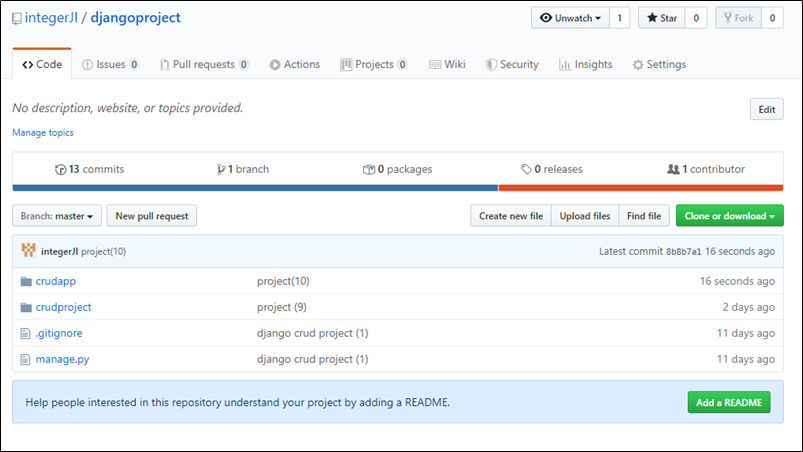803x452 pixels.
Task: Click the Settings gear icon
Action: 638,64
